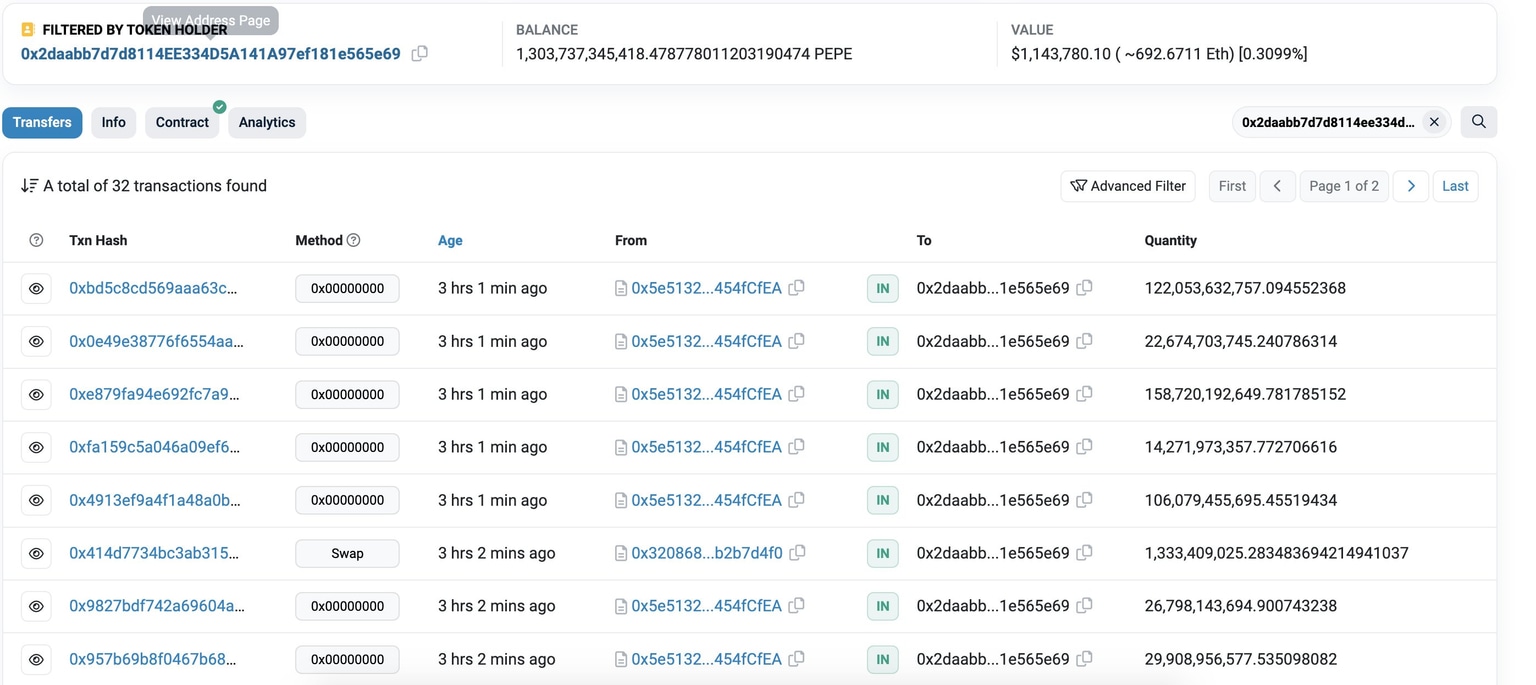Copy the filtered token holder address

[419, 53]
